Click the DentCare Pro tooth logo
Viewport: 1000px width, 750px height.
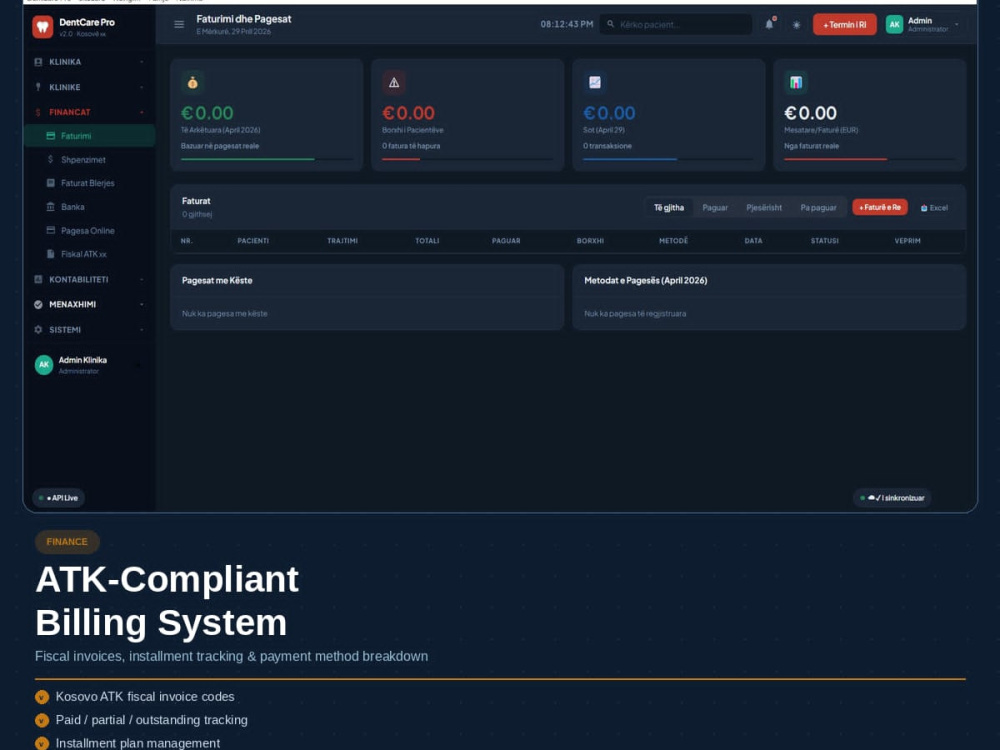(x=43, y=27)
